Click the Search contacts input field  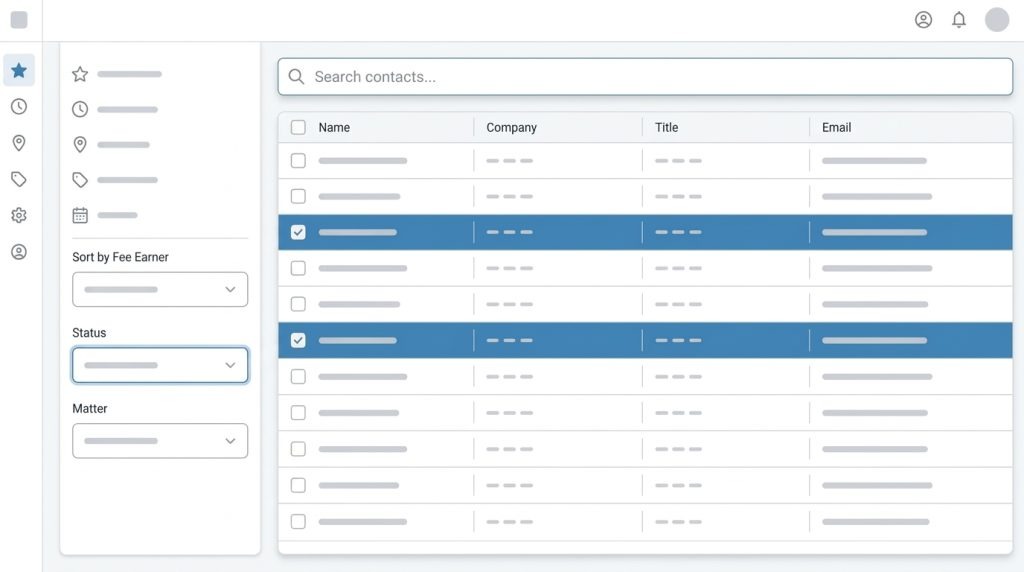click(x=645, y=77)
